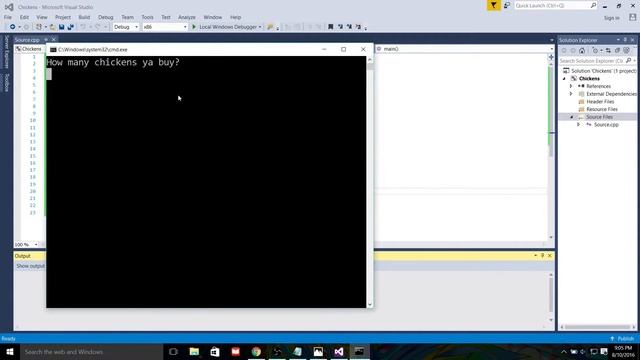Click the Save All icon

70,27
